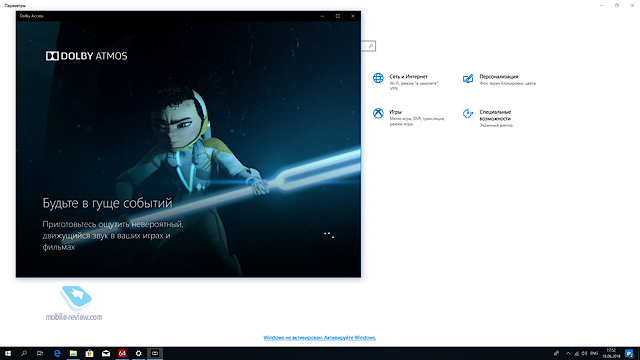Switch the ENG input language indicator
The height and width of the screenshot is (360, 640).
point(594,353)
